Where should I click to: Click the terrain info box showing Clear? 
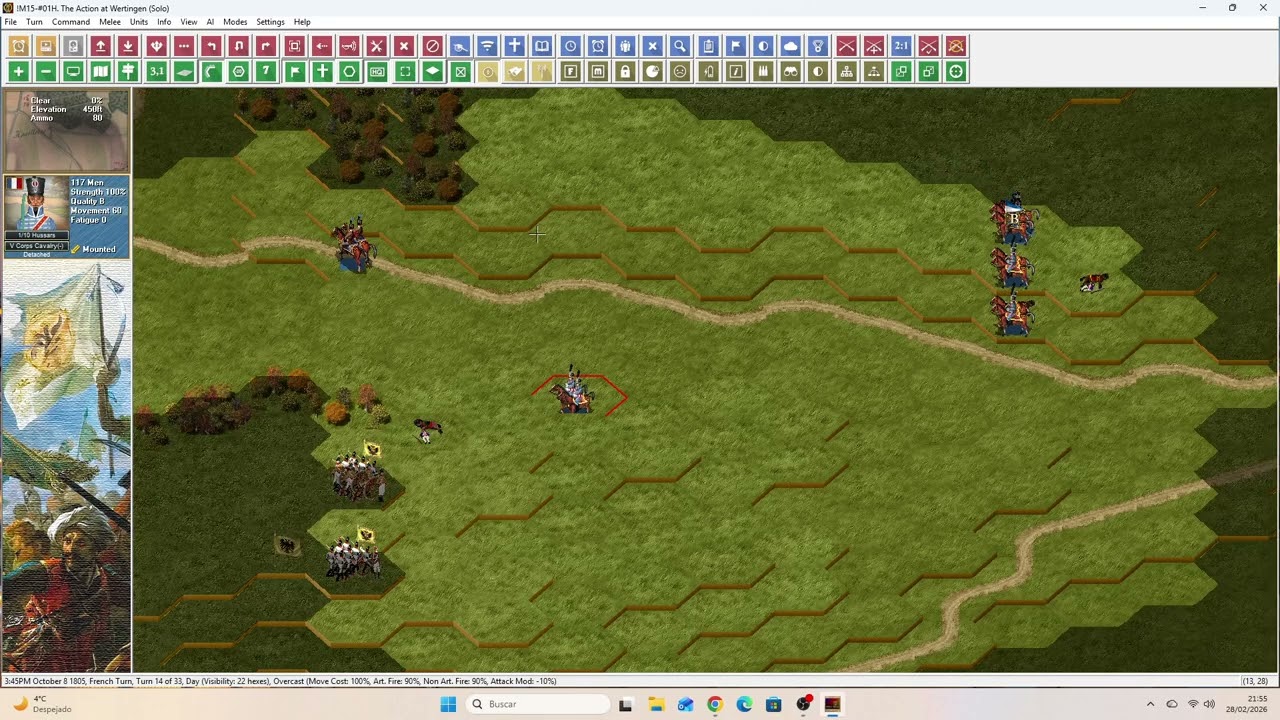pos(66,131)
